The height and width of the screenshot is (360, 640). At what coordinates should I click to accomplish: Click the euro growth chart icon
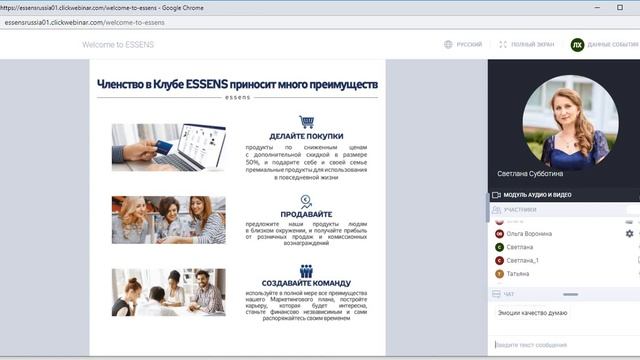pos(306,202)
